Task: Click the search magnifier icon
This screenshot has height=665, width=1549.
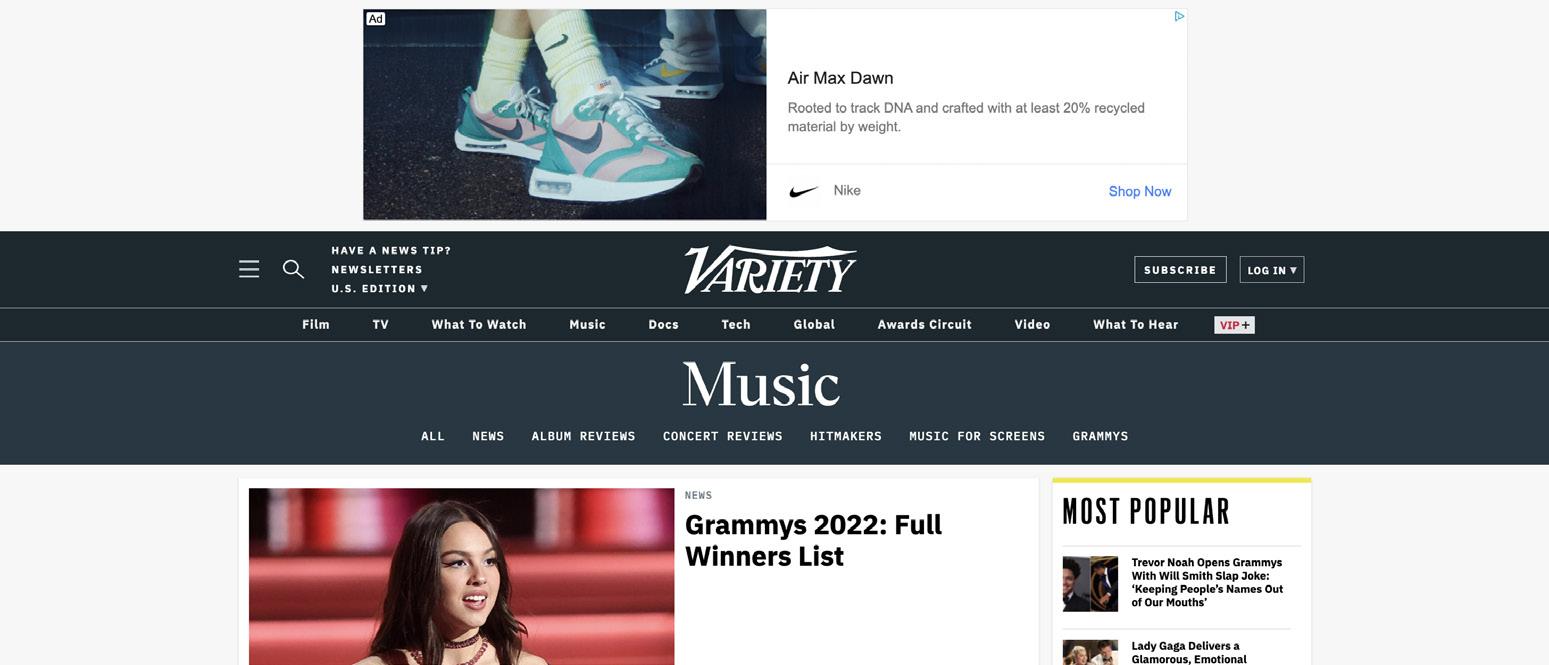Action: [293, 269]
